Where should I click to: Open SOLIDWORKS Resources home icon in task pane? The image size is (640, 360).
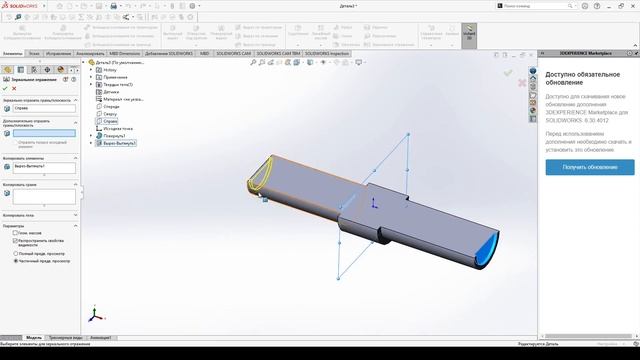point(533,78)
